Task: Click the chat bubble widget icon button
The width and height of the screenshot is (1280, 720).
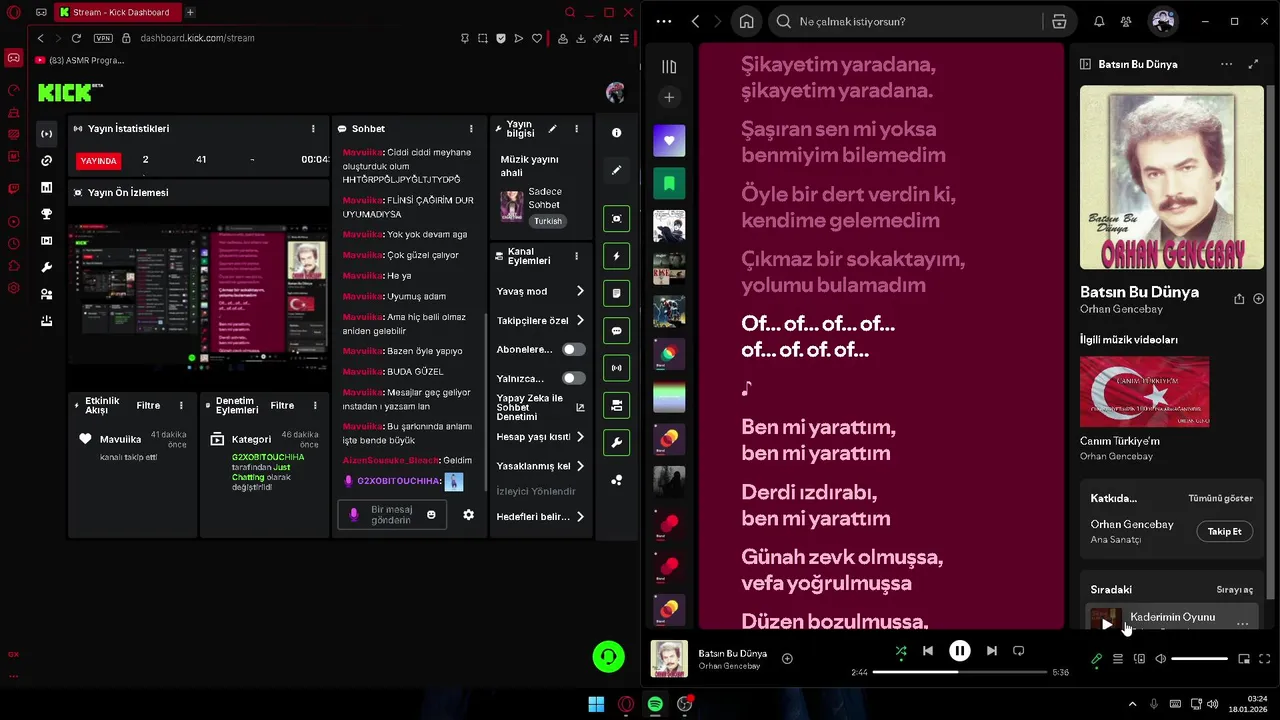Action: click(616, 331)
